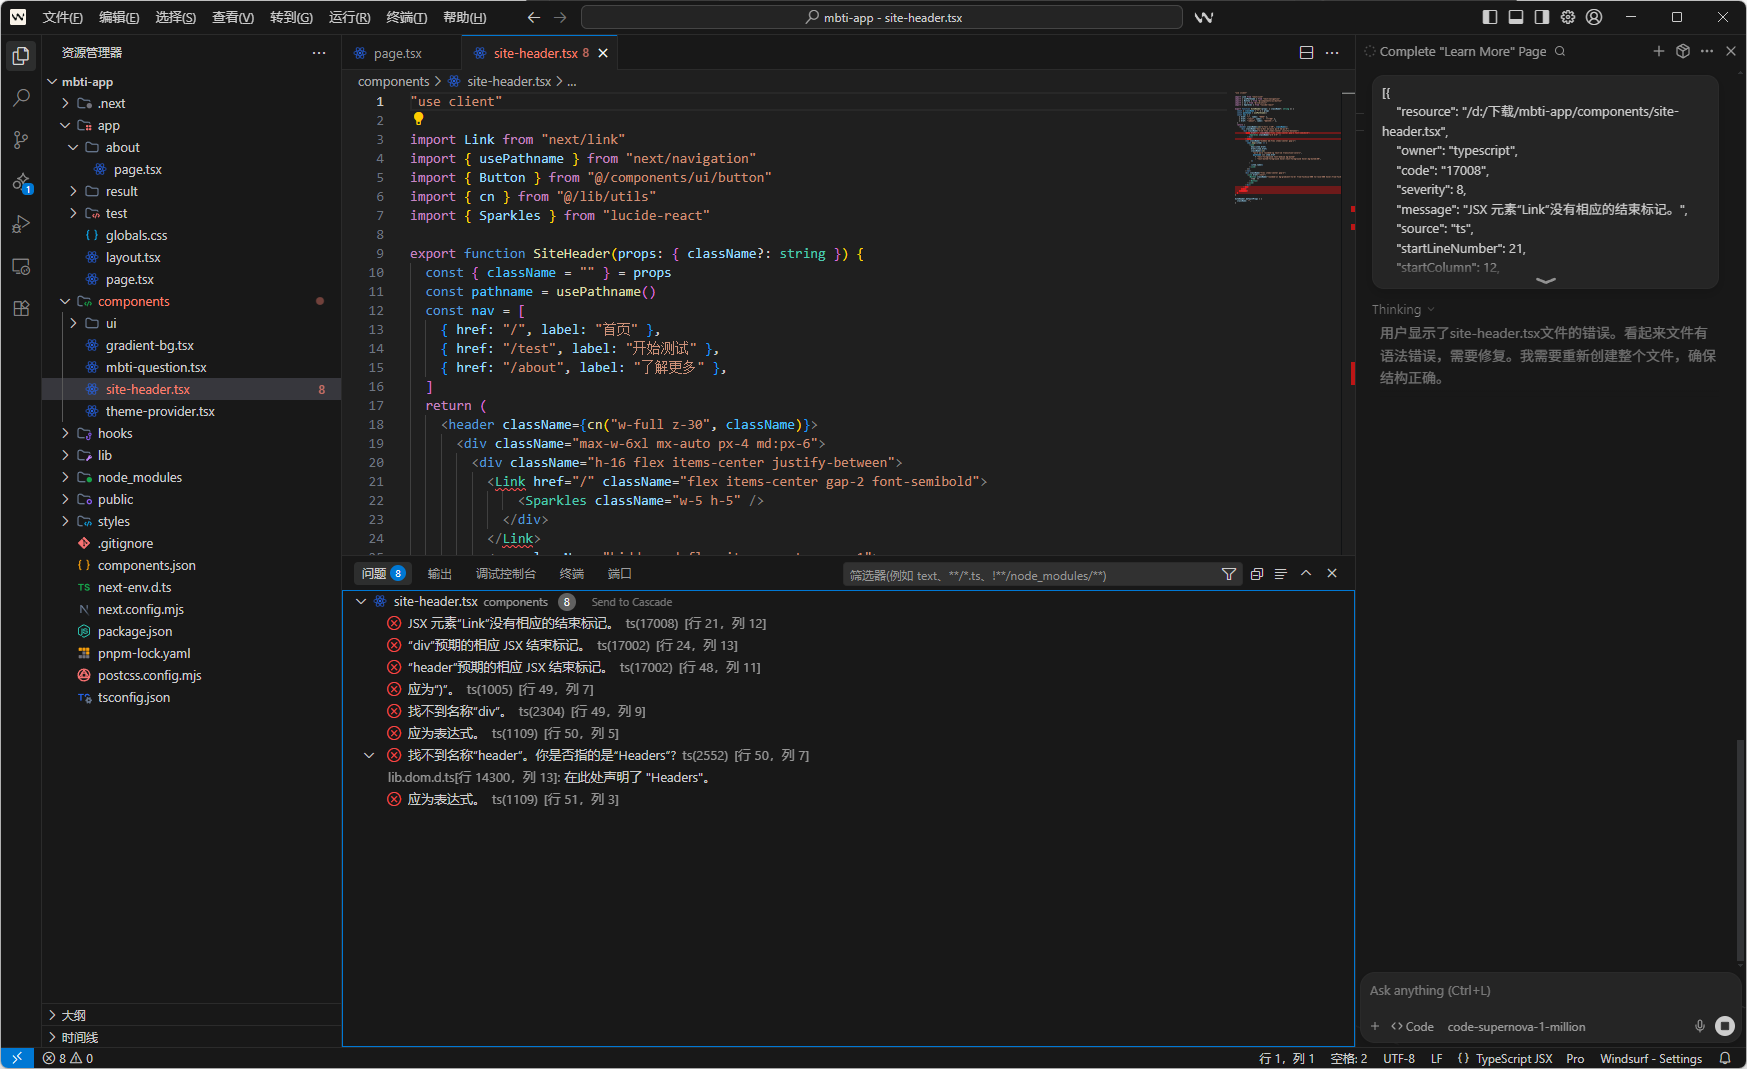Open the Search view in activity bar
1747x1069 pixels.
(21, 98)
